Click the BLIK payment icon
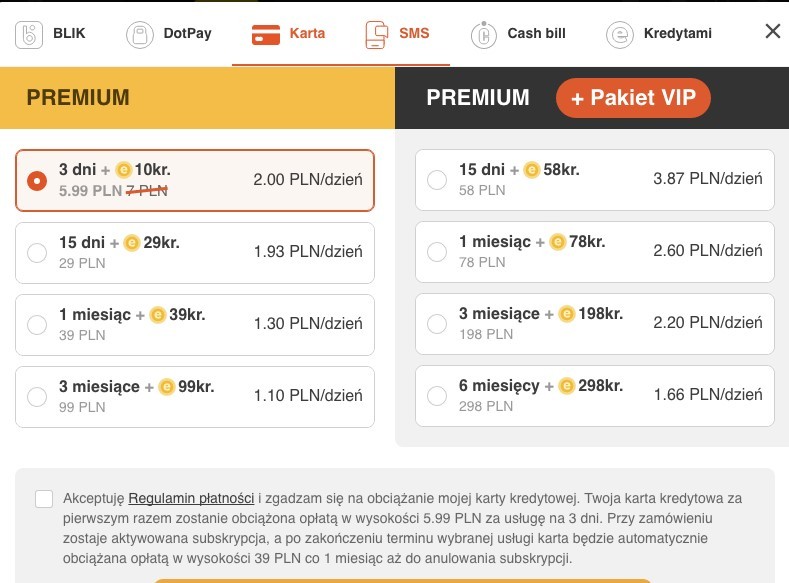 [x=29, y=35]
